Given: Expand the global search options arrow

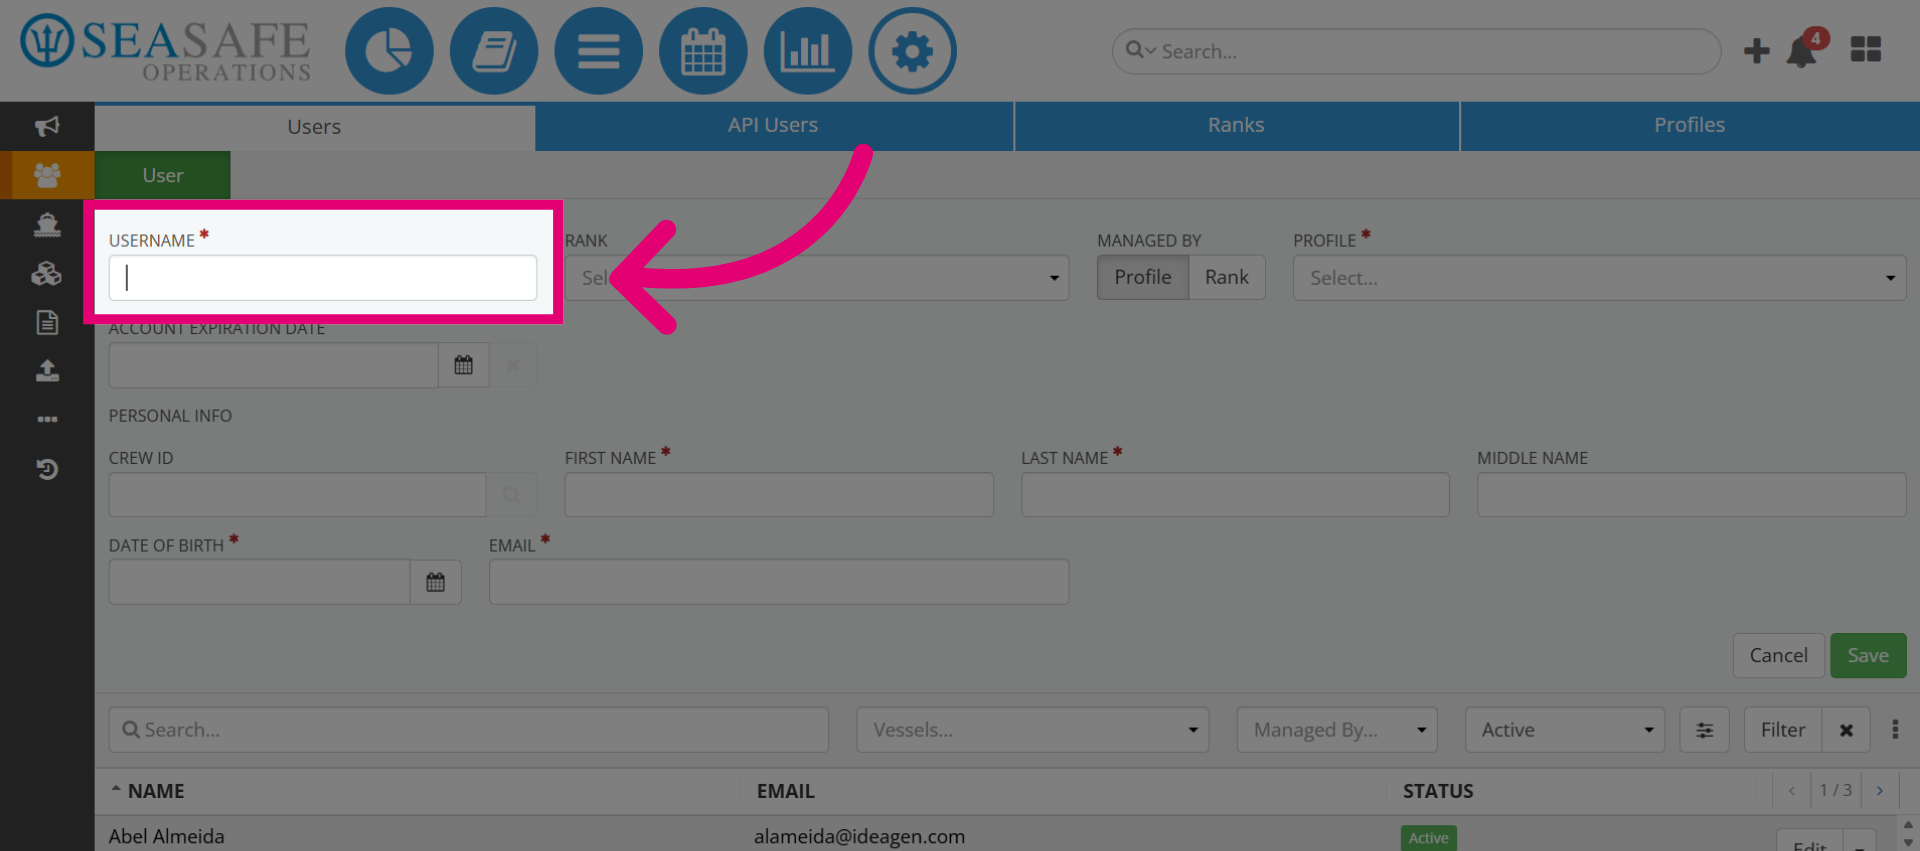Looking at the screenshot, I should tap(1151, 50).
